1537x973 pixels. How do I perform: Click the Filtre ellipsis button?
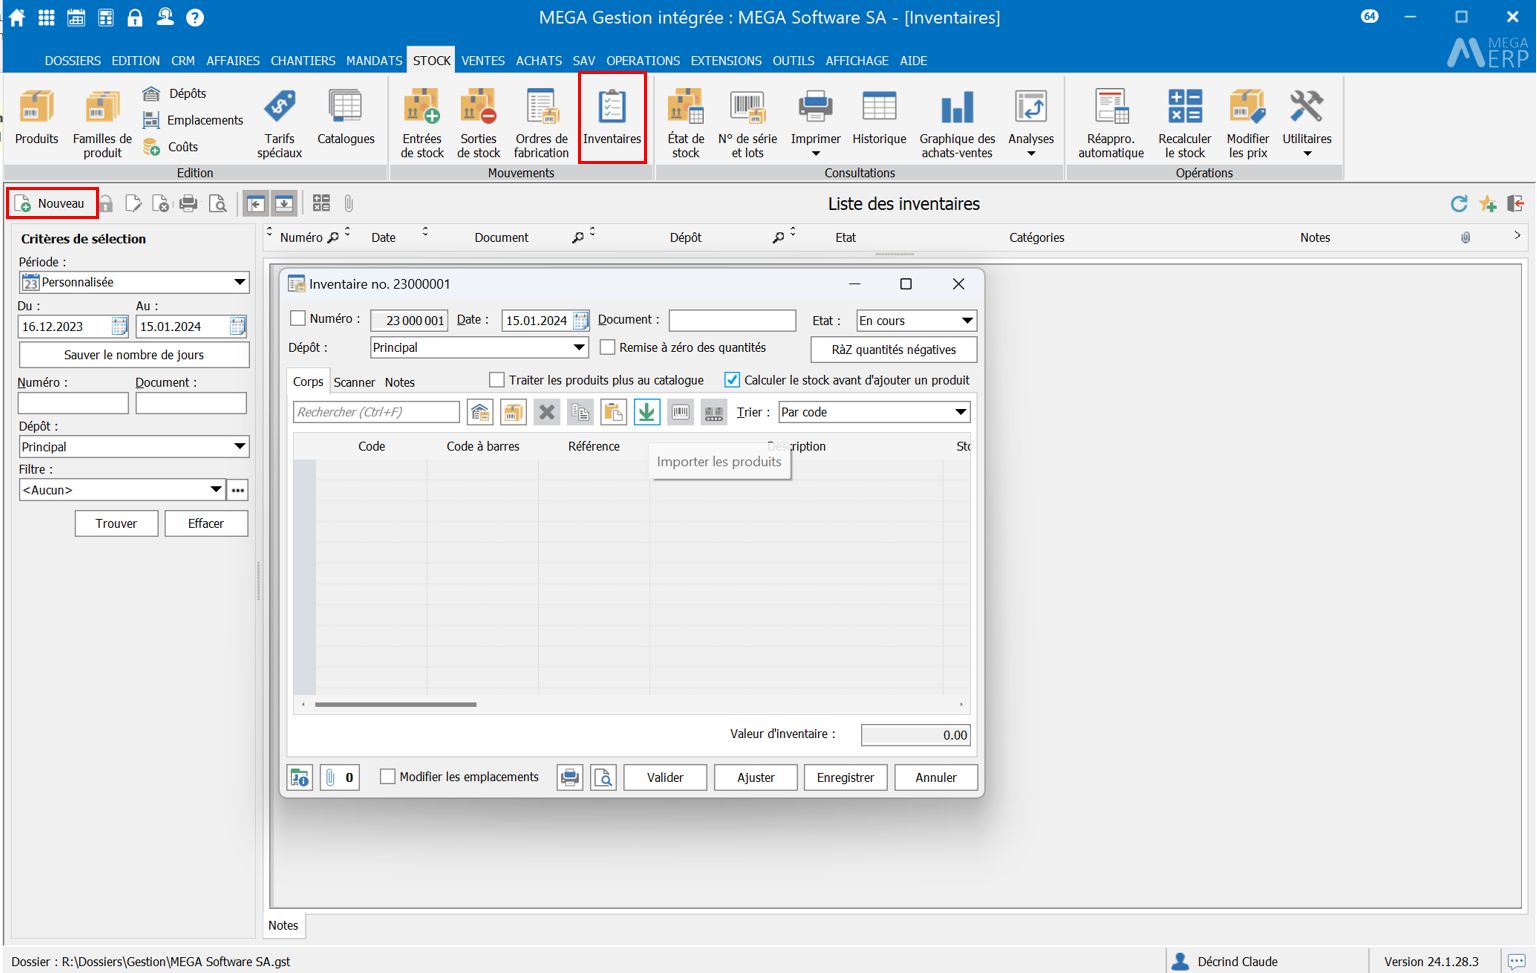point(238,490)
